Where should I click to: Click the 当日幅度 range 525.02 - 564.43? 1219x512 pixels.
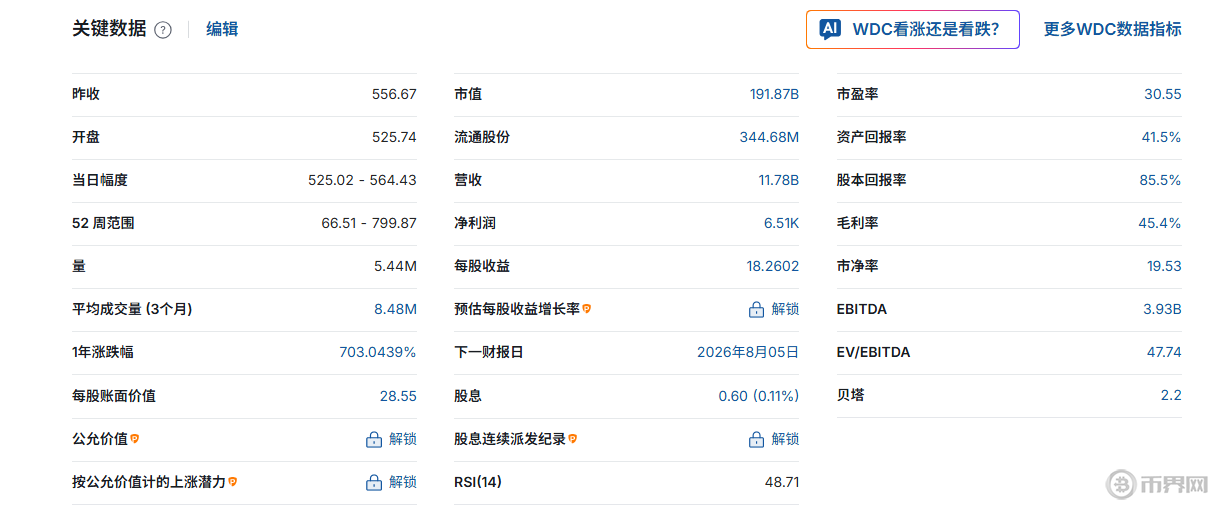point(362,180)
